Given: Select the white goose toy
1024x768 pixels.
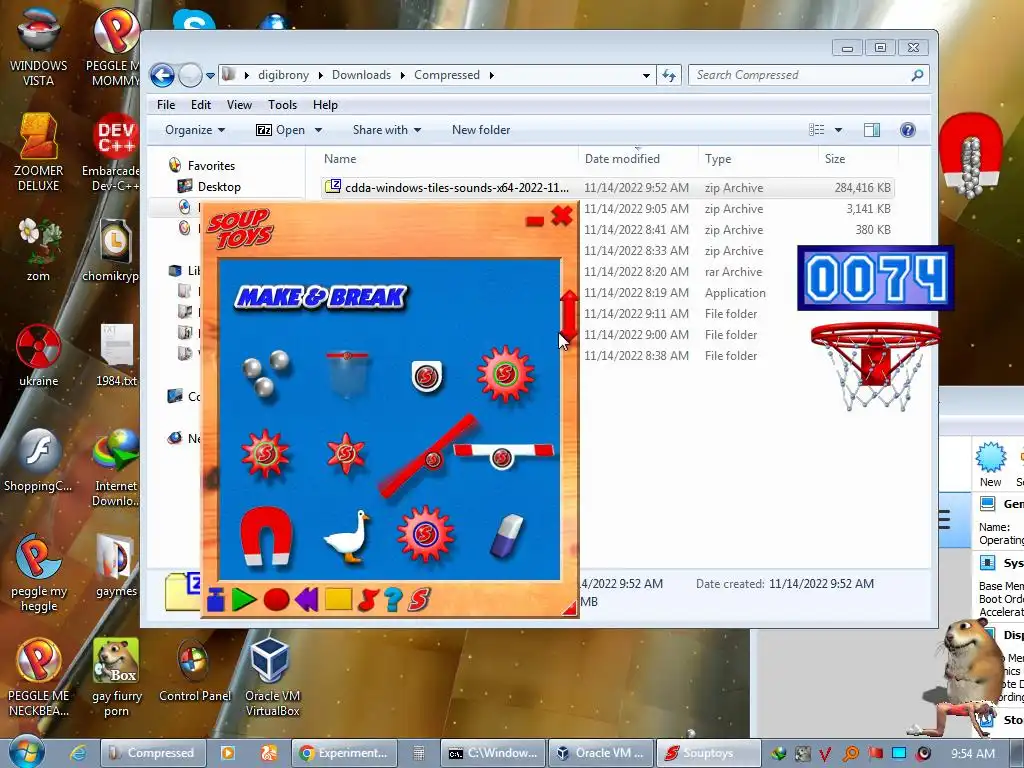Looking at the screenshot, I should tap(347, 537).
